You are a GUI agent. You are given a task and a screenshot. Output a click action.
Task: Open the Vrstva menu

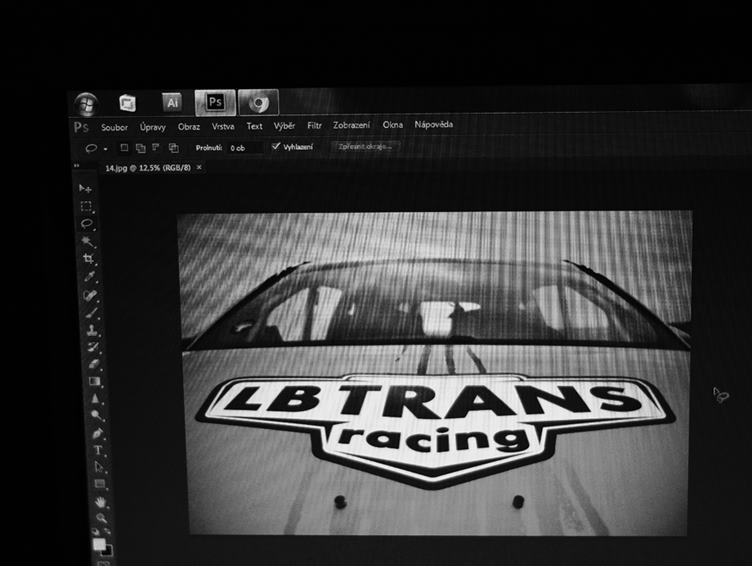pyautogui.click(x=223, y=126)
